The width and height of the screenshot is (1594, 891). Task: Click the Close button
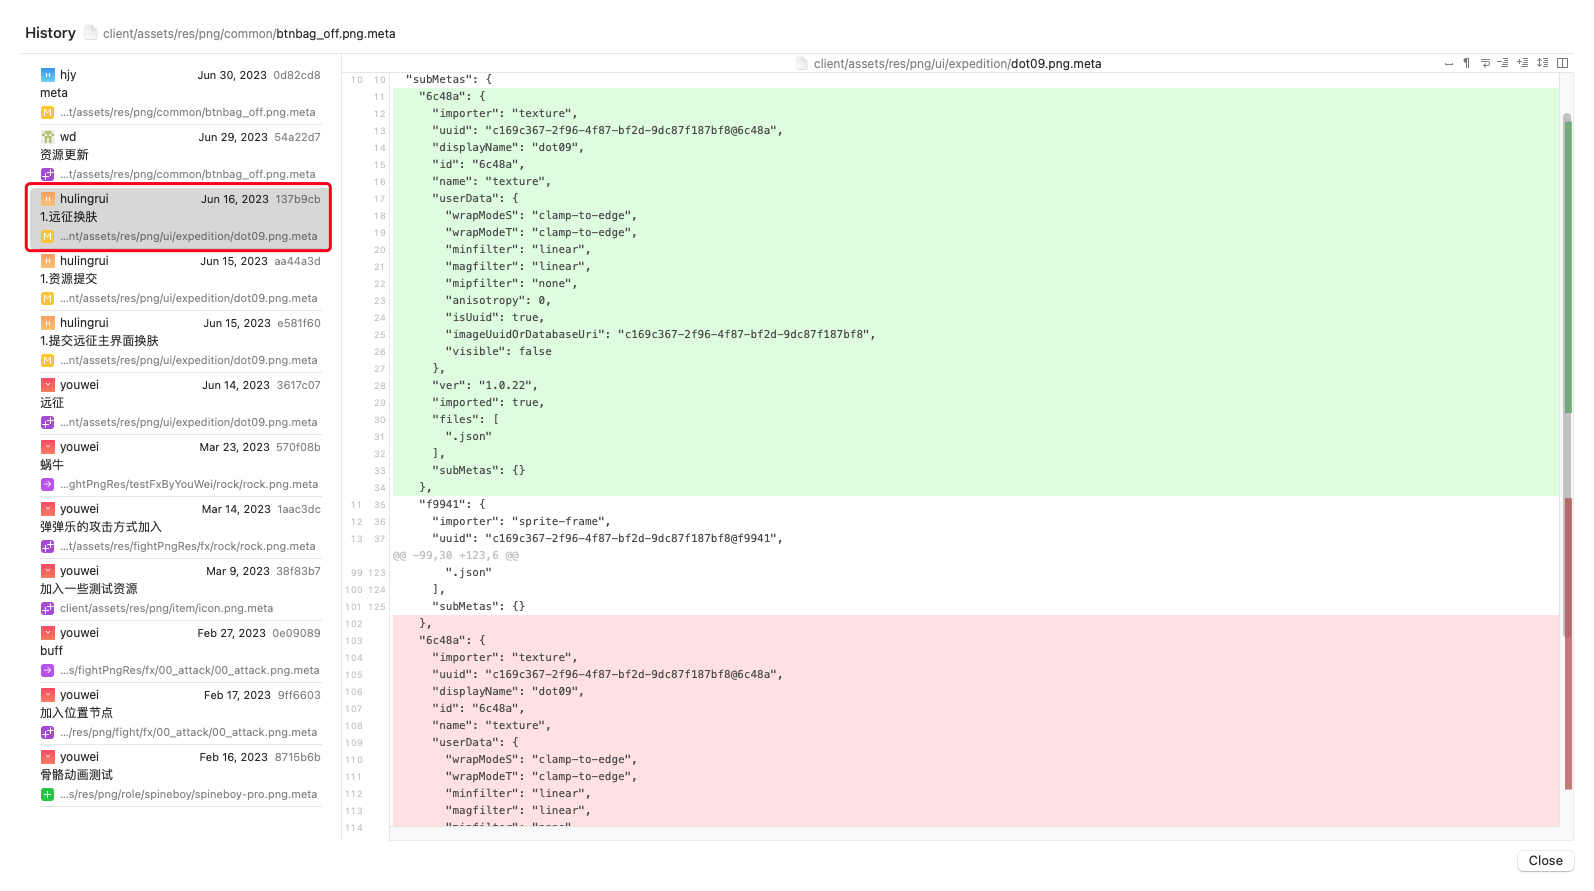click(x=1545, y=861)
